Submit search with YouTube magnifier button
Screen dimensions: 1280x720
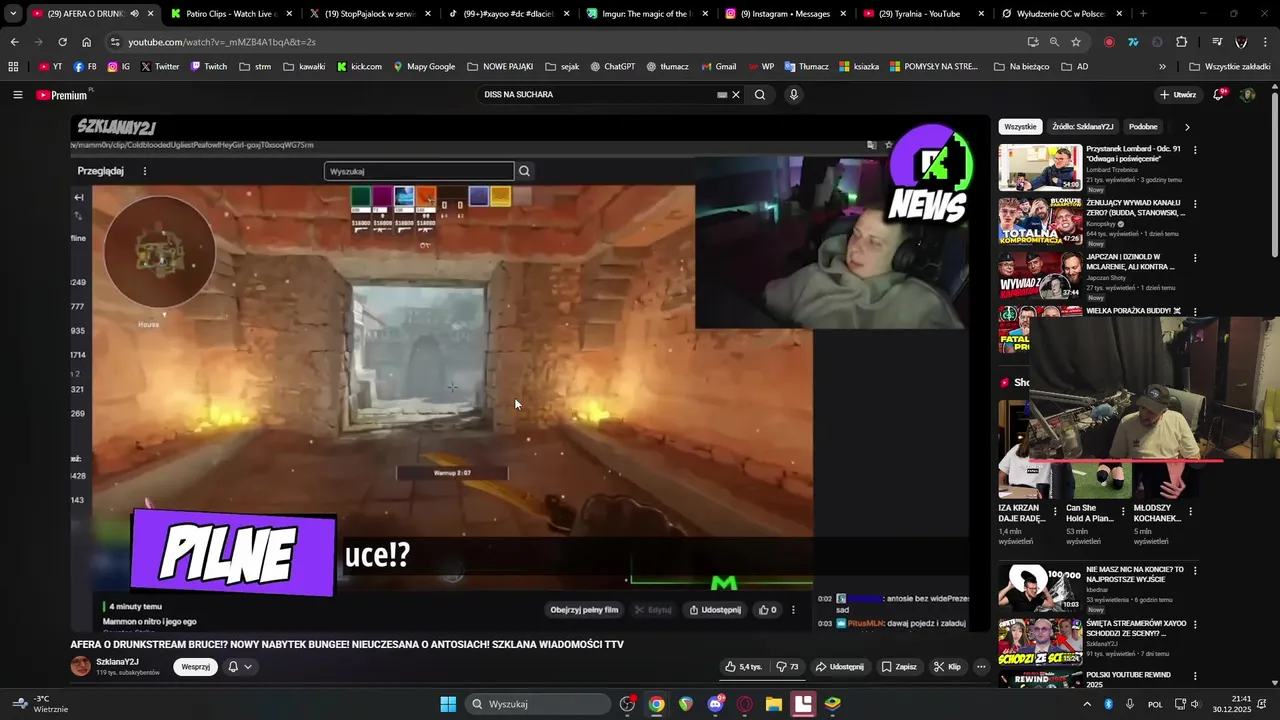coord(760,95)
